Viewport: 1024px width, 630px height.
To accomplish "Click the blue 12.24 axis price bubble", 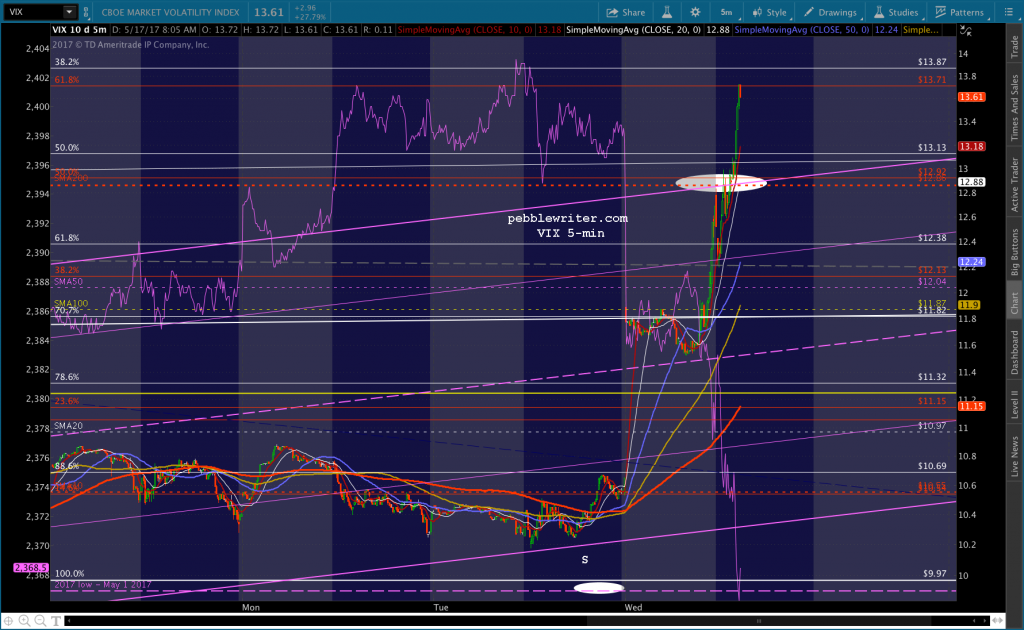I will (971, 262).
